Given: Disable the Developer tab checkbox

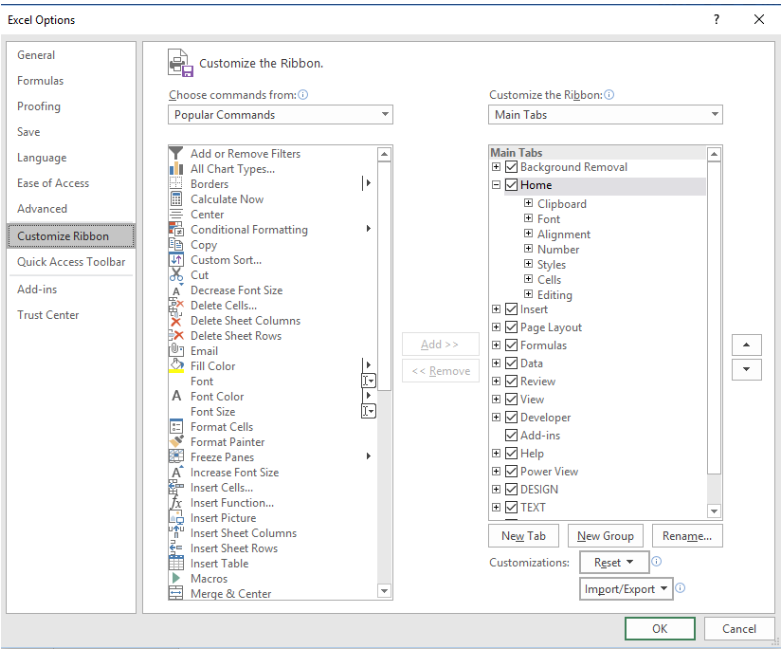Looking at the screenshot, I should click(511, 417).
